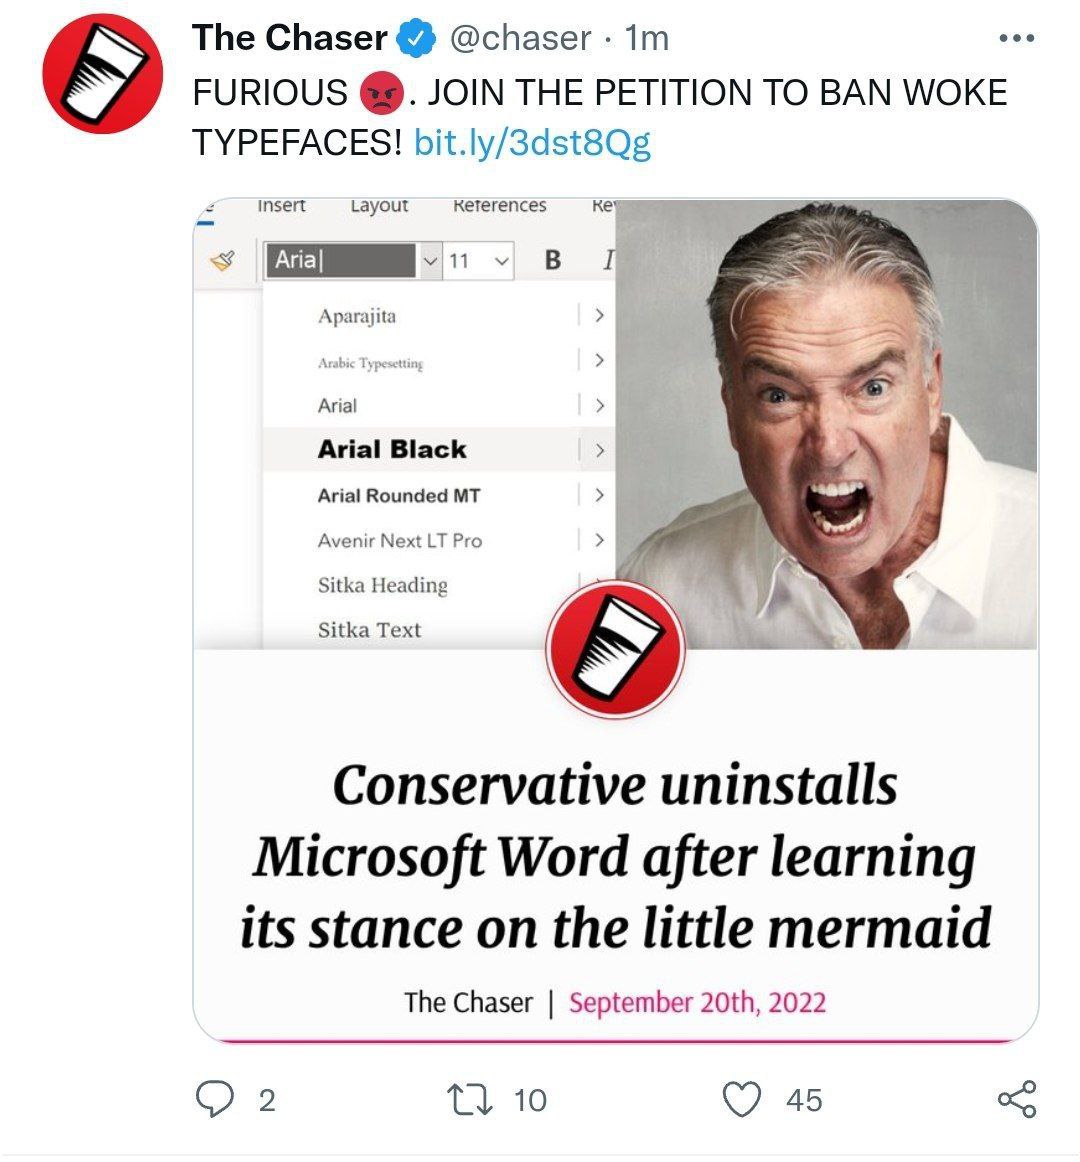Reply using the speech bubble icon

click(x=214, y=1098)
